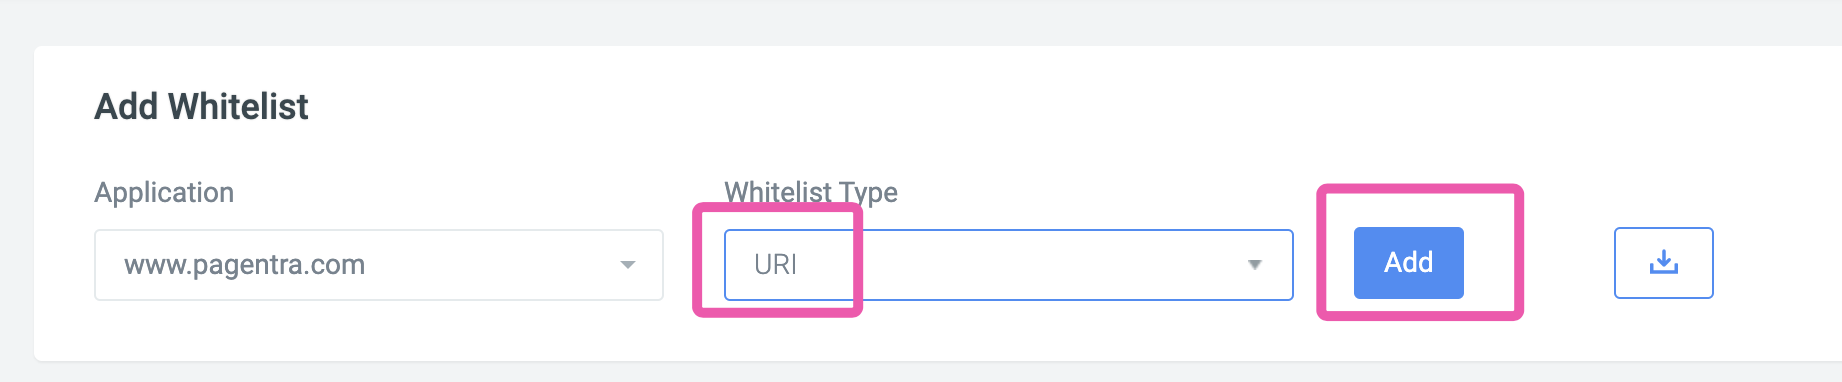Image resolution: width=1842 pixels, height=382 pixels.
Task: Open the Application dropdown
Action: click(379, 265)
